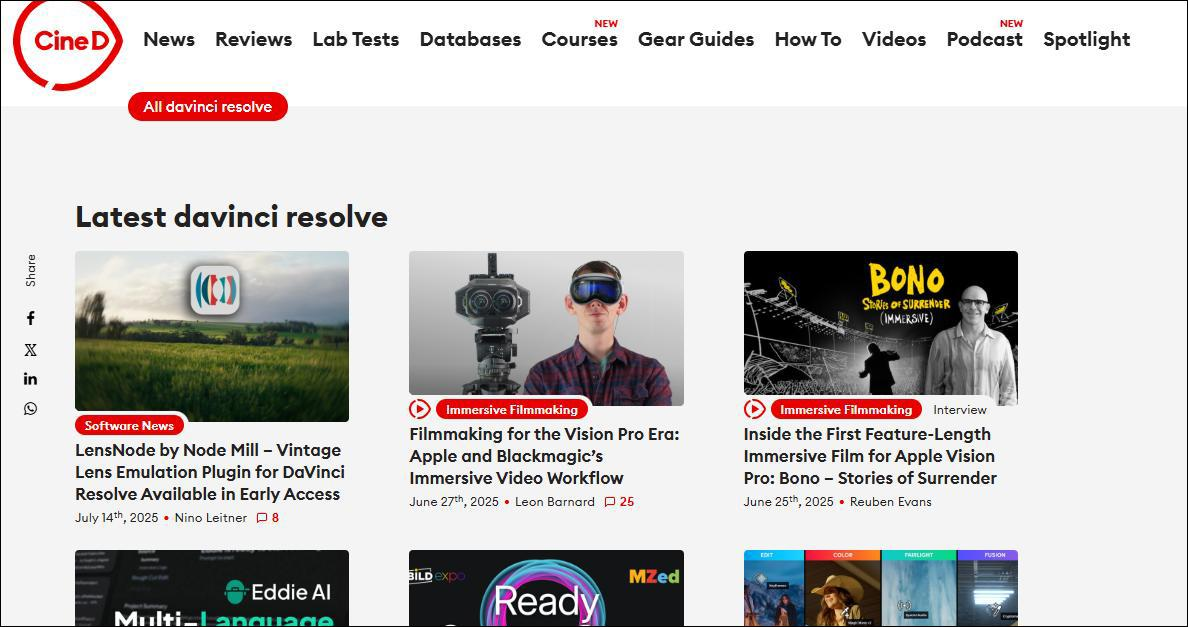Viewport: 1188px width, 627px height.
Task: Click the Latest davinci resolve heading
Action: [x=231, y=217]
